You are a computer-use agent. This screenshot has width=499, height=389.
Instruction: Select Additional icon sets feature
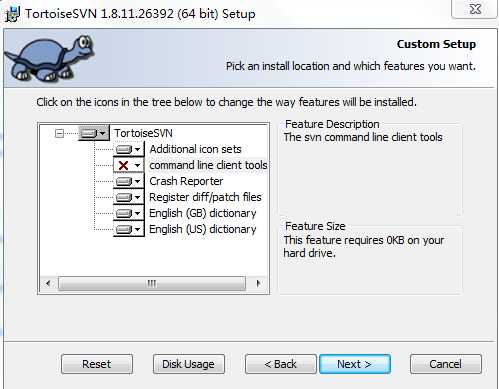point(195,149)
